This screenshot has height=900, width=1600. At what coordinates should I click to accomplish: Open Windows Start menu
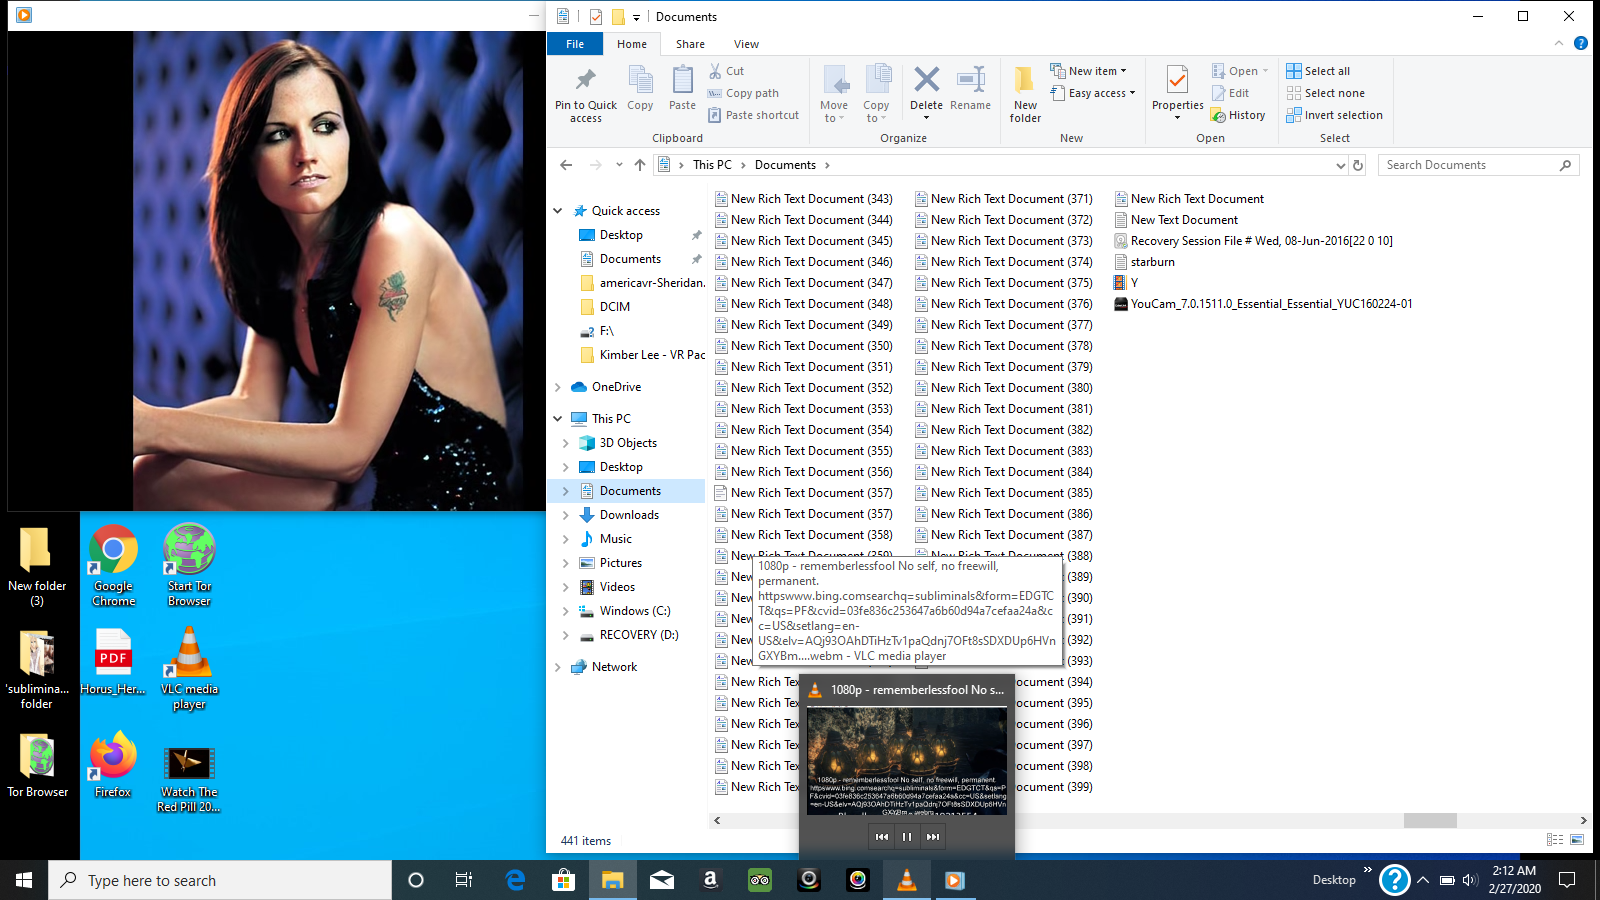(24, 880)
